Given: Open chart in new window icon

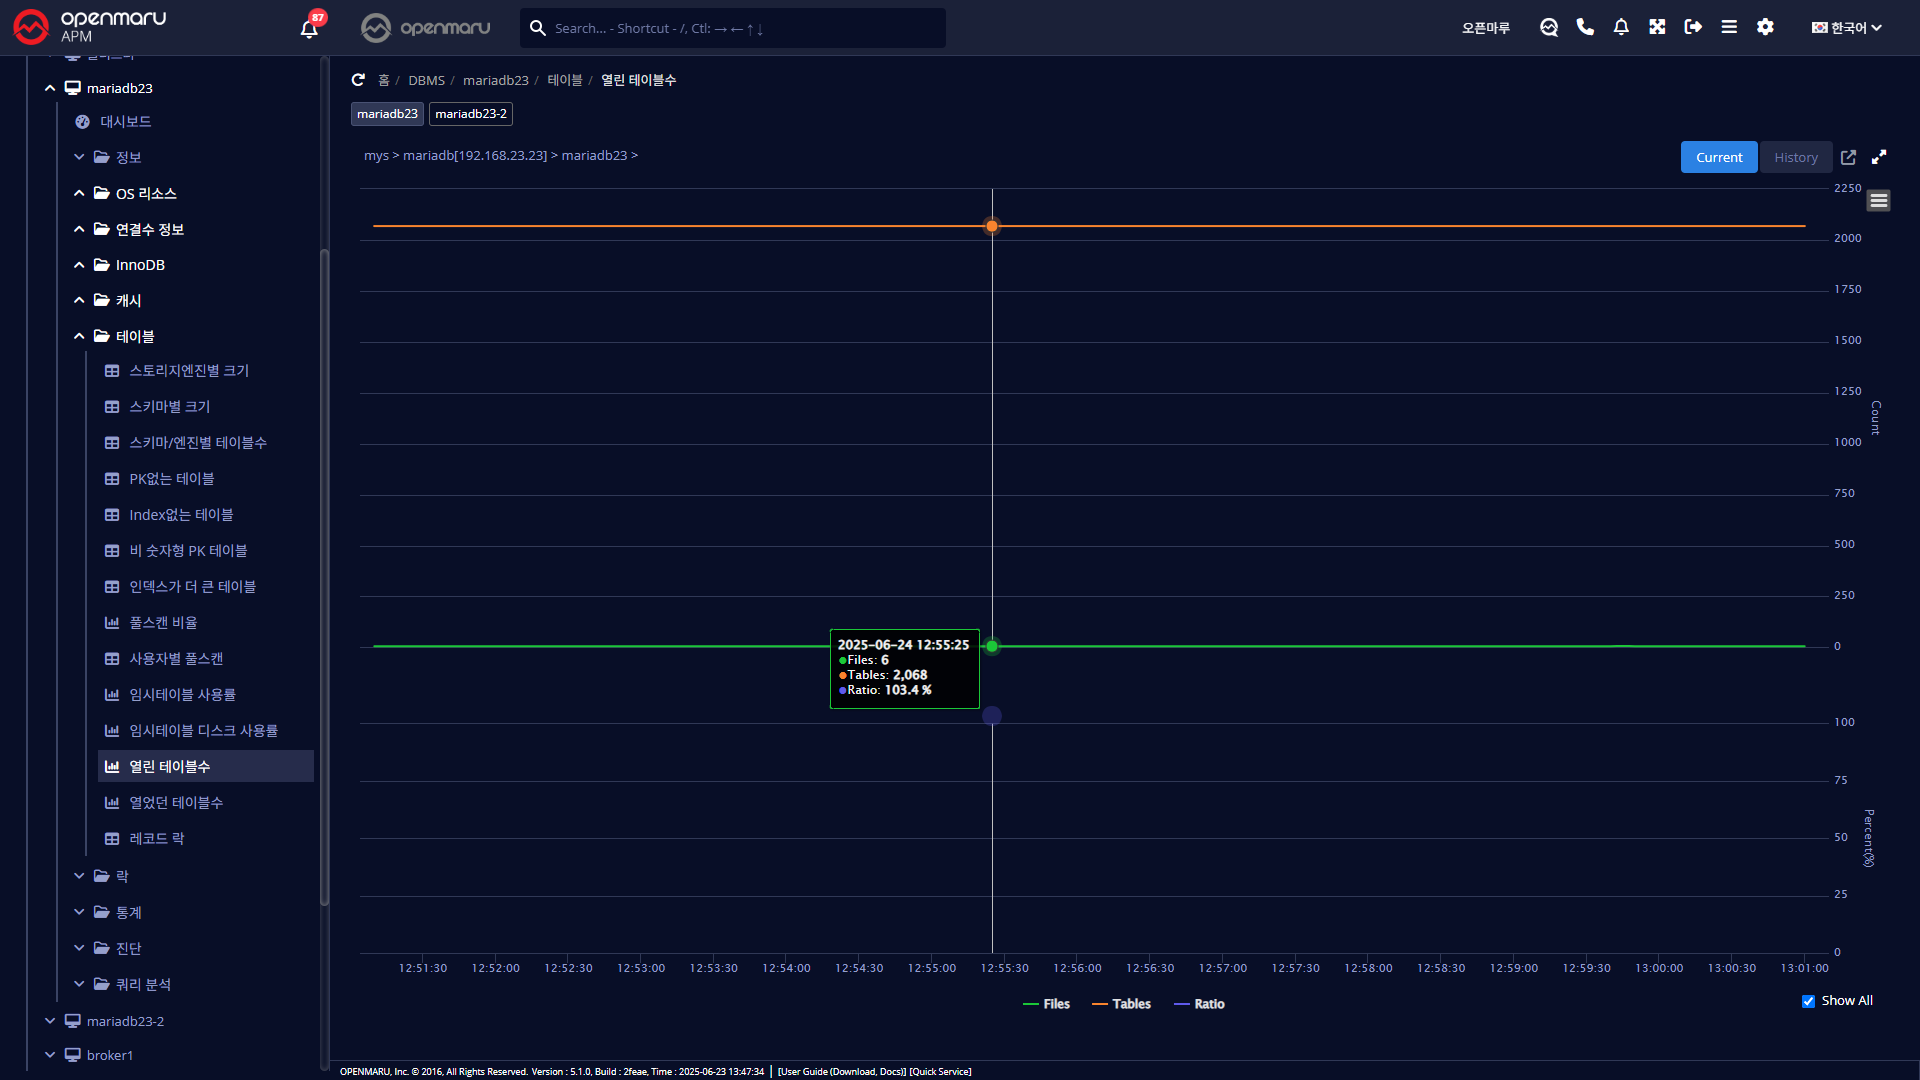Looking at the screenshot, I should (x=1848, y=157).
